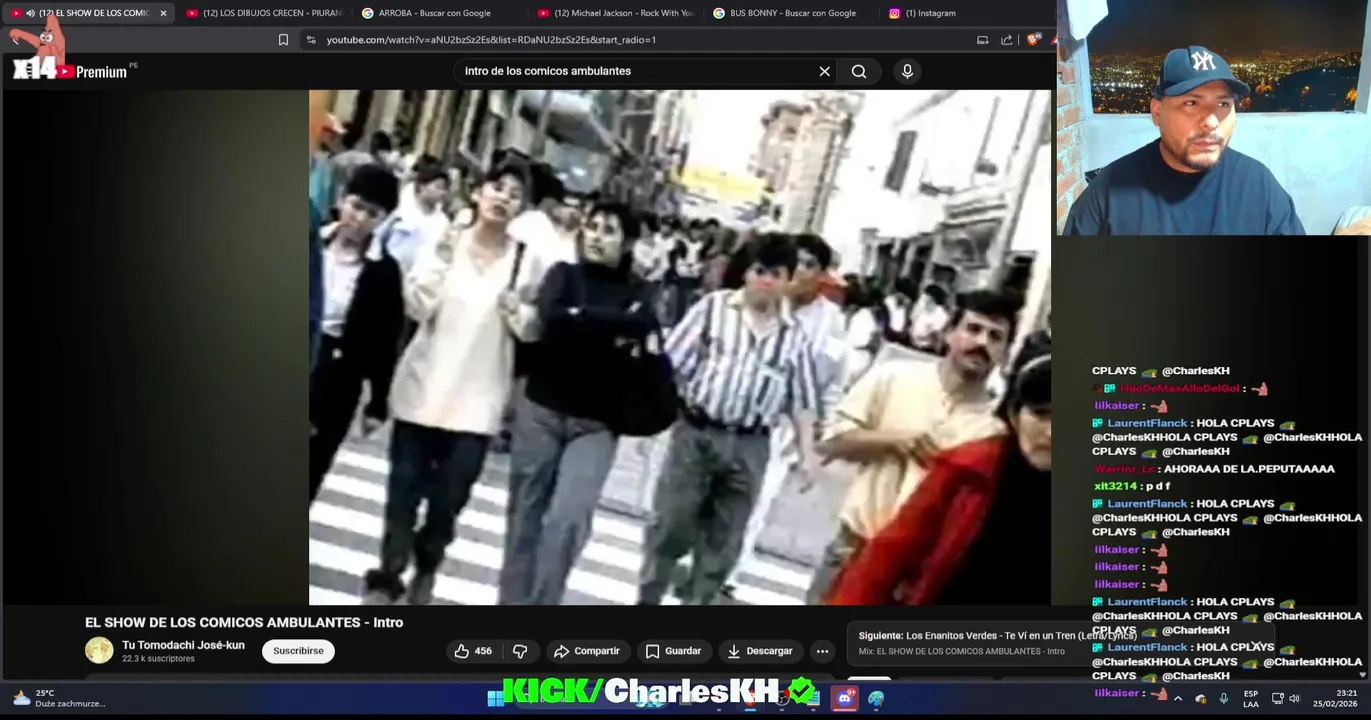The image size is (1371, 720).
Task: Share this page via address bar share icon
Action: click(1006, 40)
